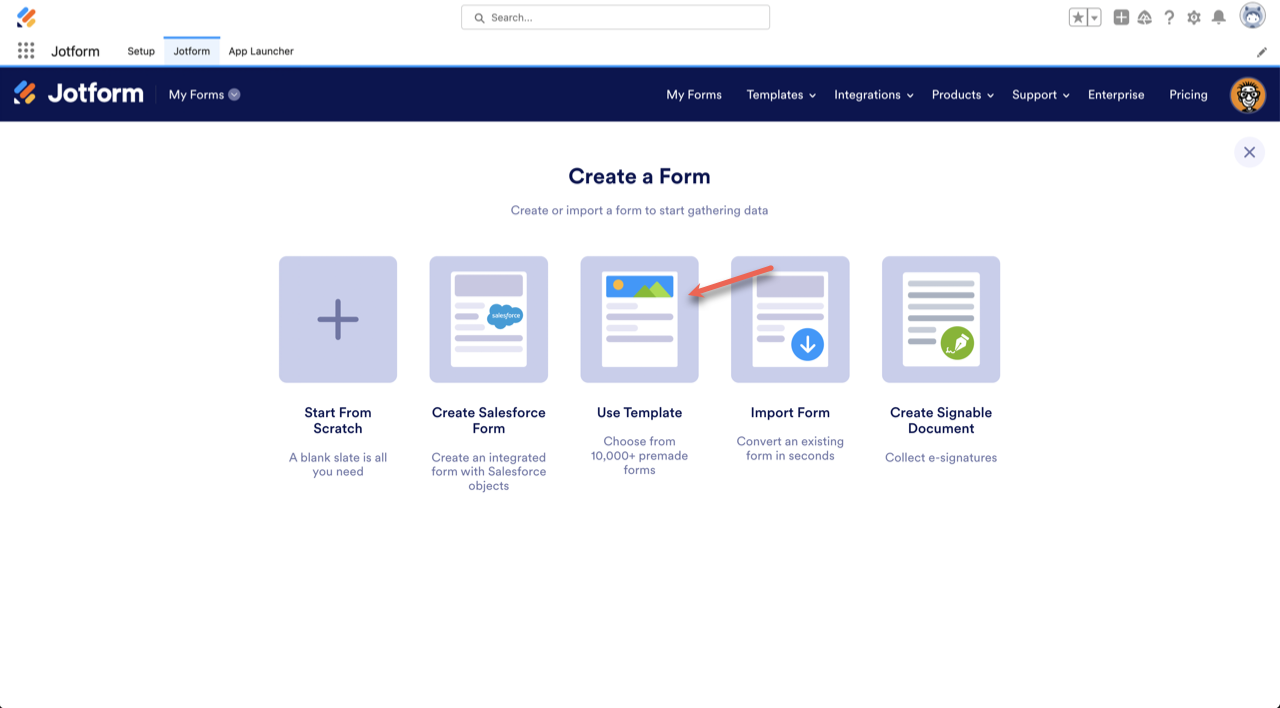Click 'Create or import a form' subtitle text
The width and height of the screenshot is (1280, 708).
[x=639, y=210]
